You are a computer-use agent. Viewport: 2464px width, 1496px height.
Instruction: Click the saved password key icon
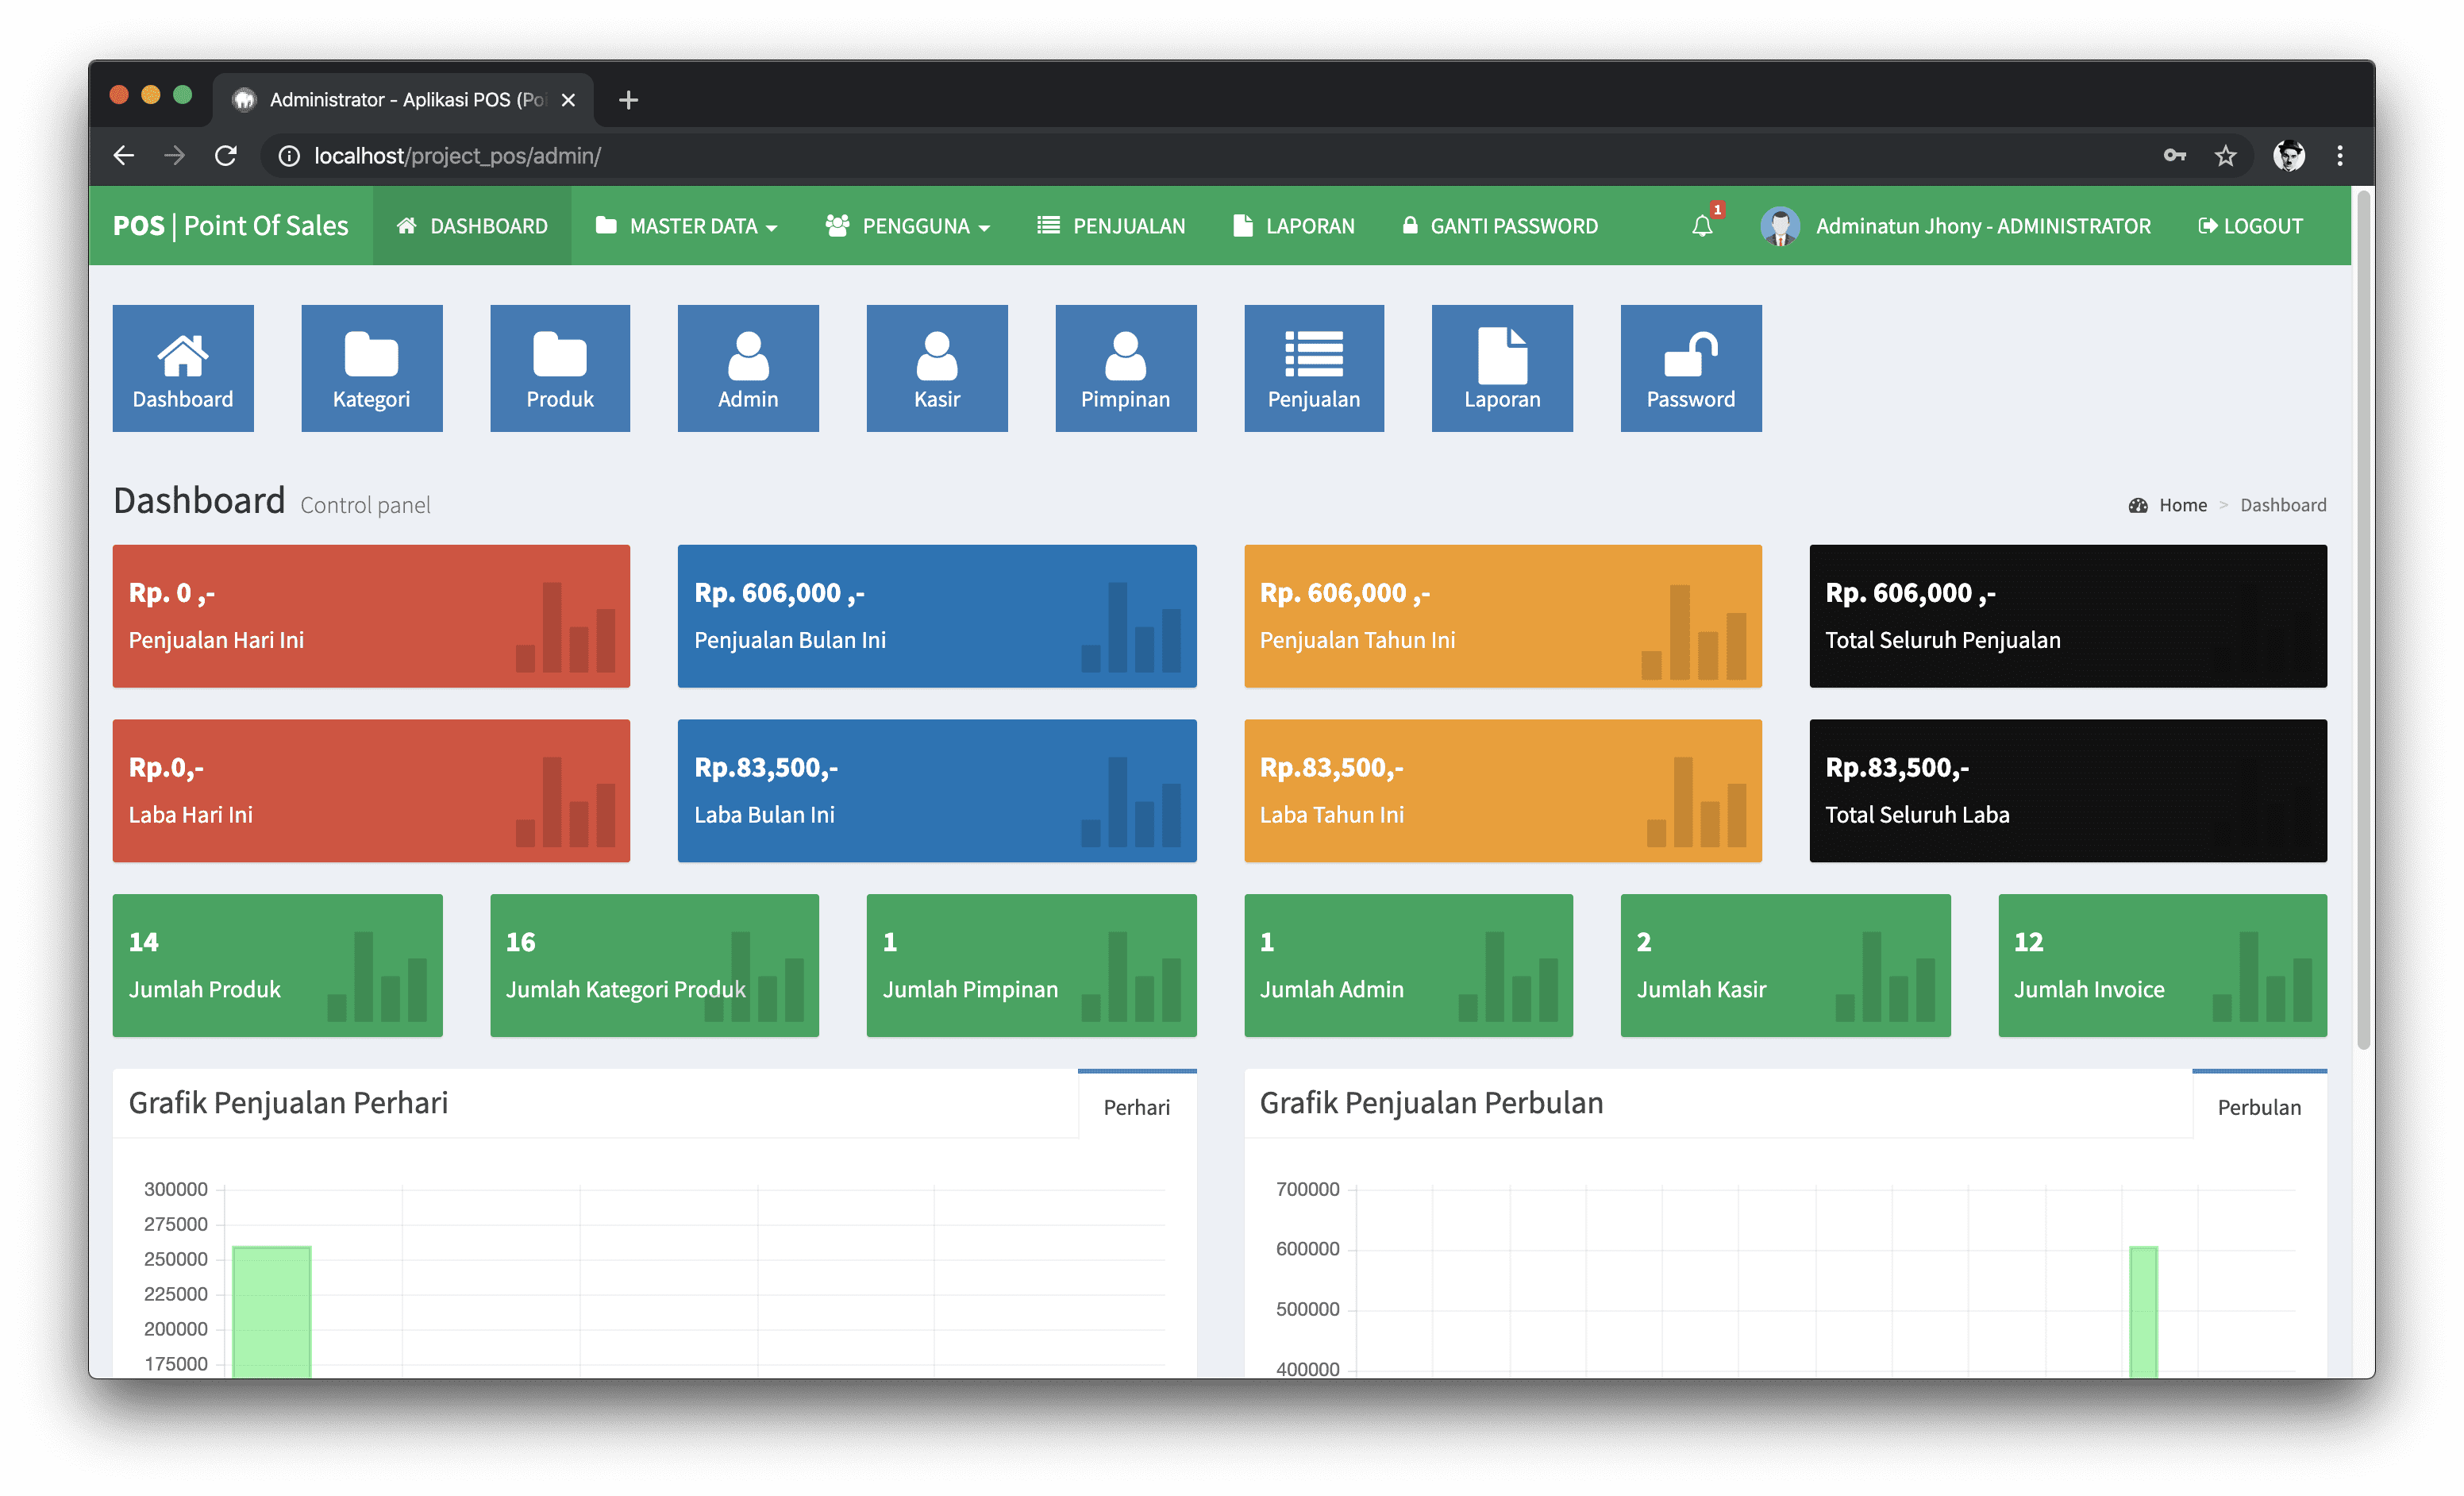click(x=2175, y=156)
